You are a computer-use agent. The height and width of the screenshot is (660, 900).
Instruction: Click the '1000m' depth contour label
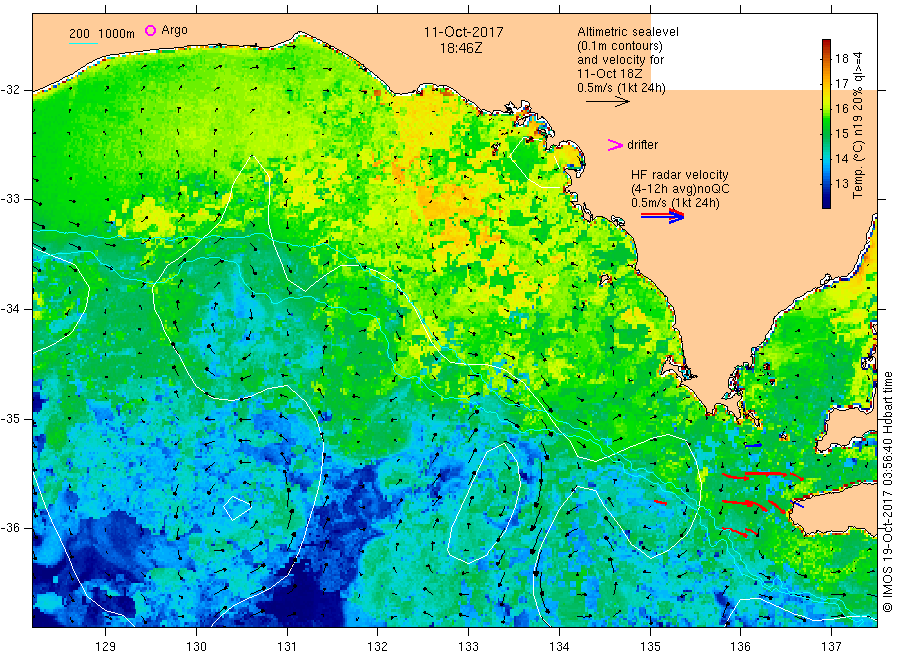117,34
